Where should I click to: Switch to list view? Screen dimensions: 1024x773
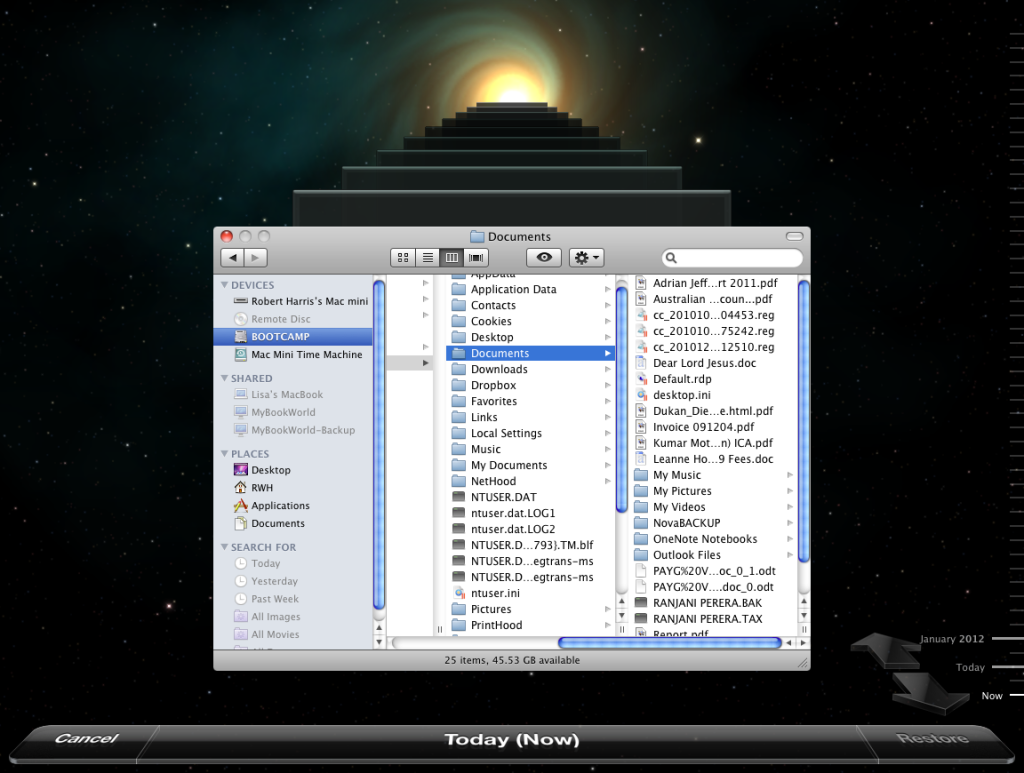click(x=427, y=258)
